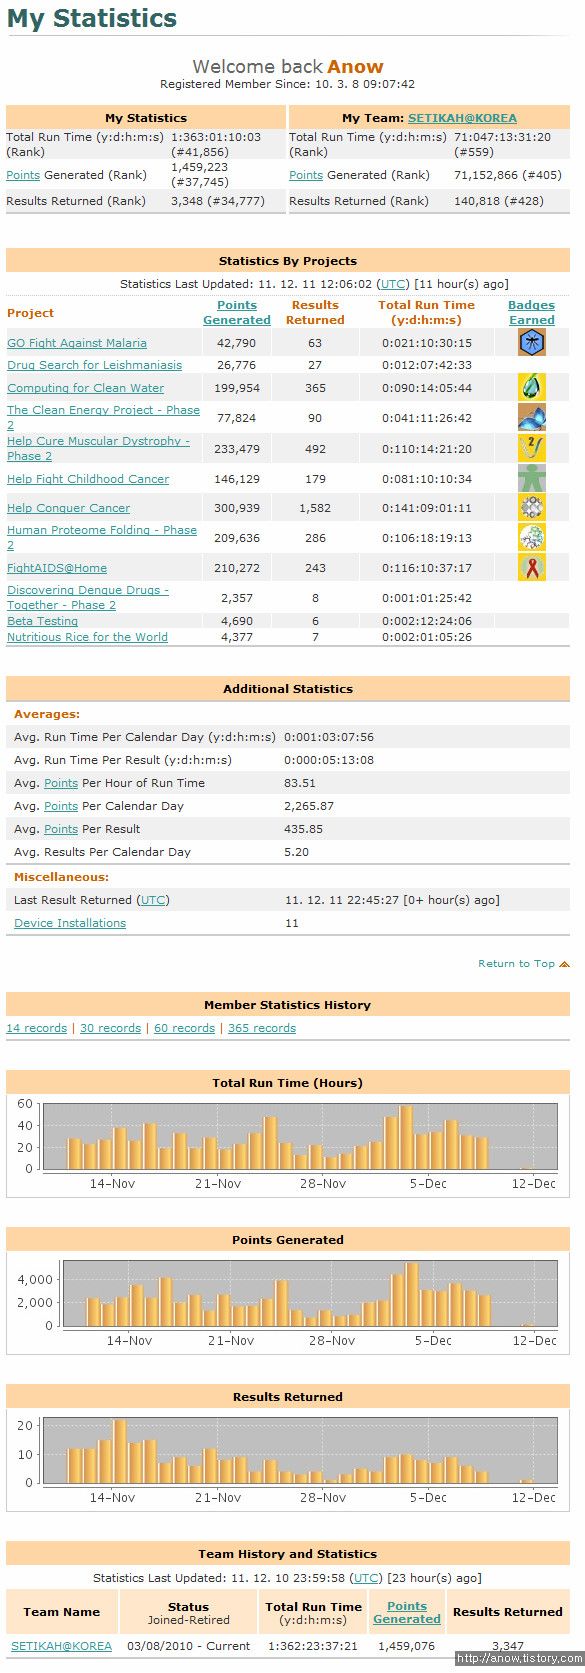Click Points link in Per Calendar Day row
This screenshot has width=585, height=1673.
[x=61, y=806]
